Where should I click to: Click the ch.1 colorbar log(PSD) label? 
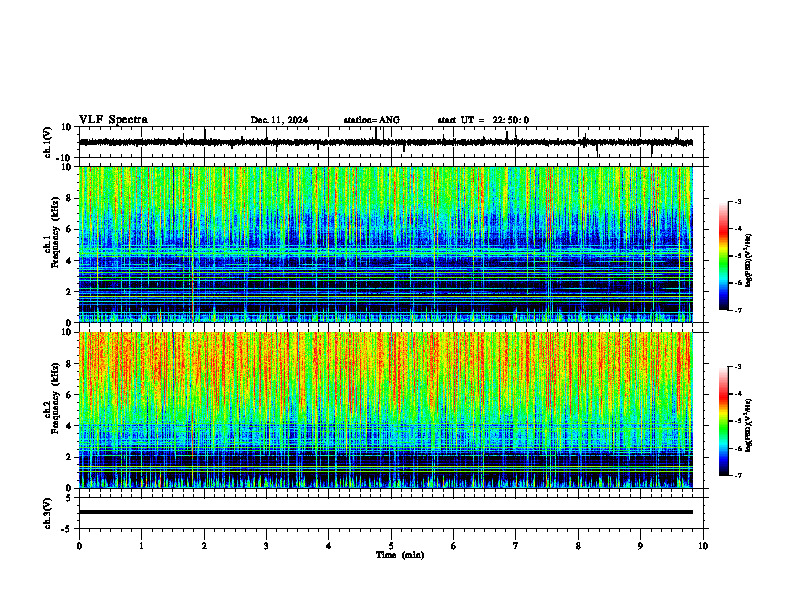tap(749, 260)
